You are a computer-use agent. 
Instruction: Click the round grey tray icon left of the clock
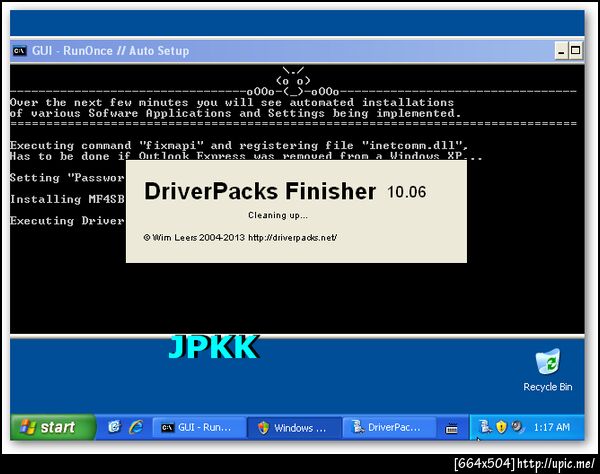517,426
